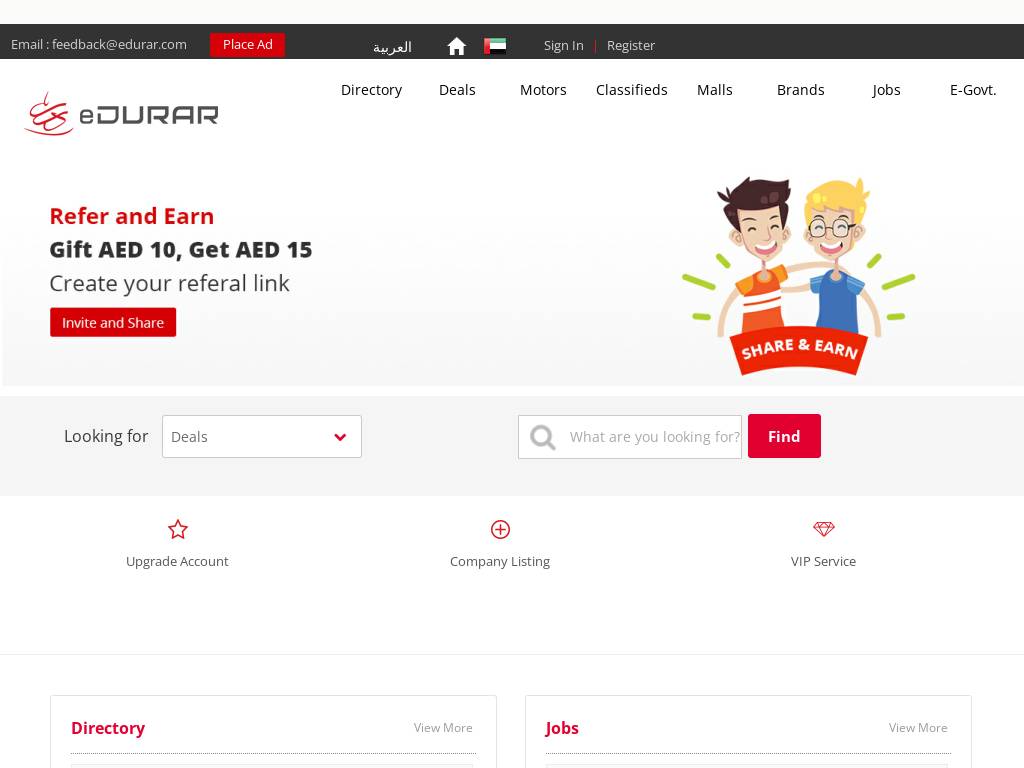Click the Invite and Share button
This screenshot has width=1024, height=768.
(113, 322)
